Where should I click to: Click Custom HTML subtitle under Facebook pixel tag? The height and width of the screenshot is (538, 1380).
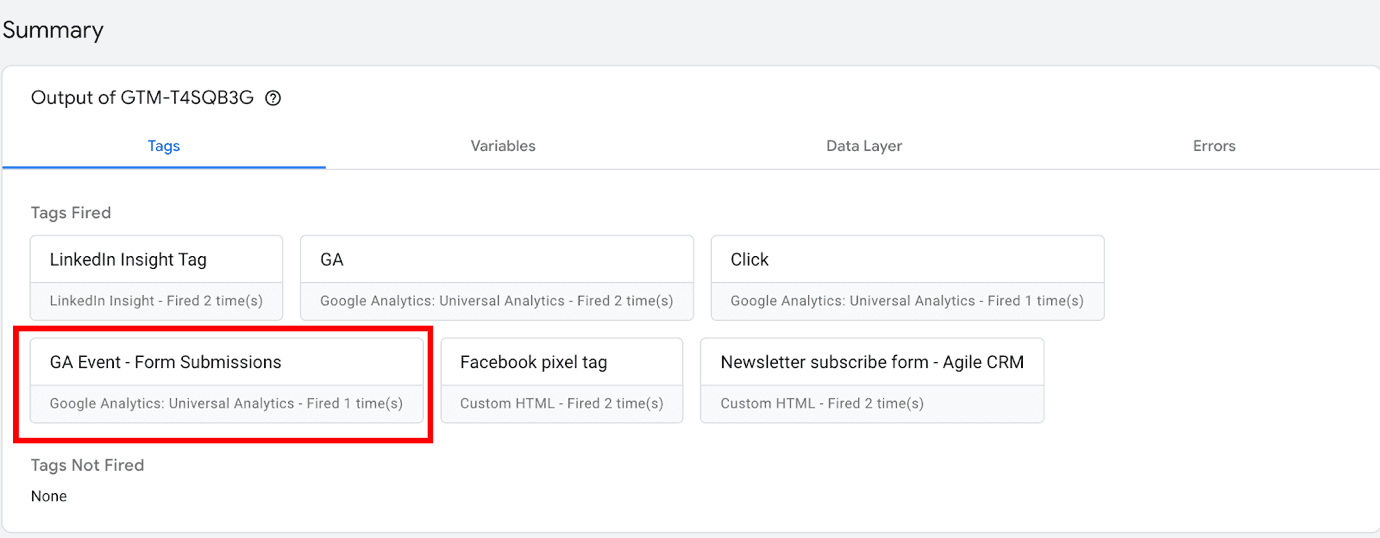pyautogui.click(x=561, y=404)
